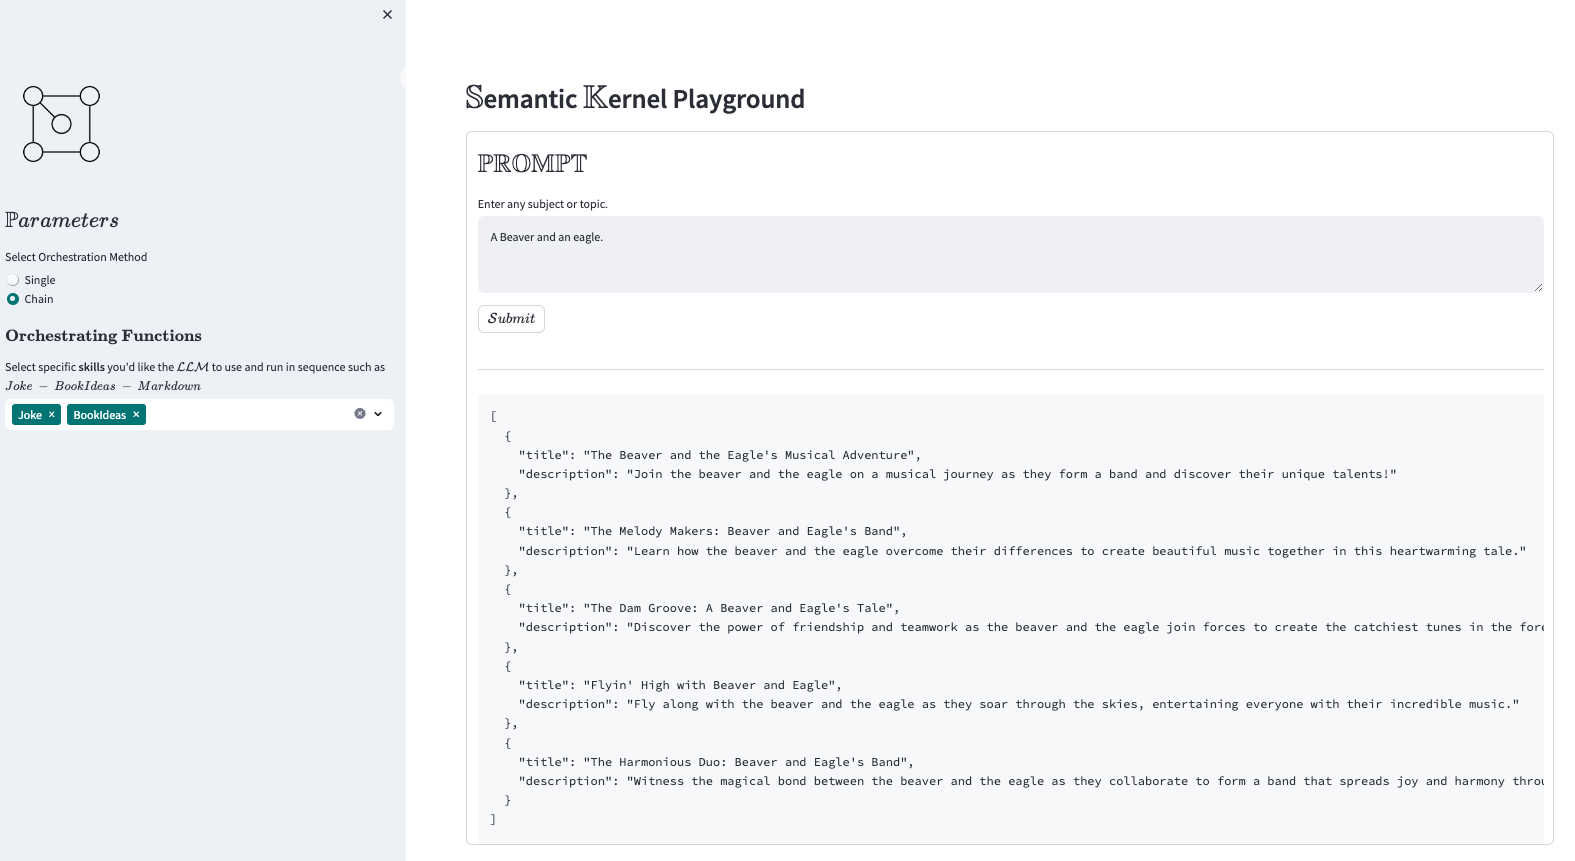Click description starting "Discover the power of friendship"

[x=1085, y=627]
